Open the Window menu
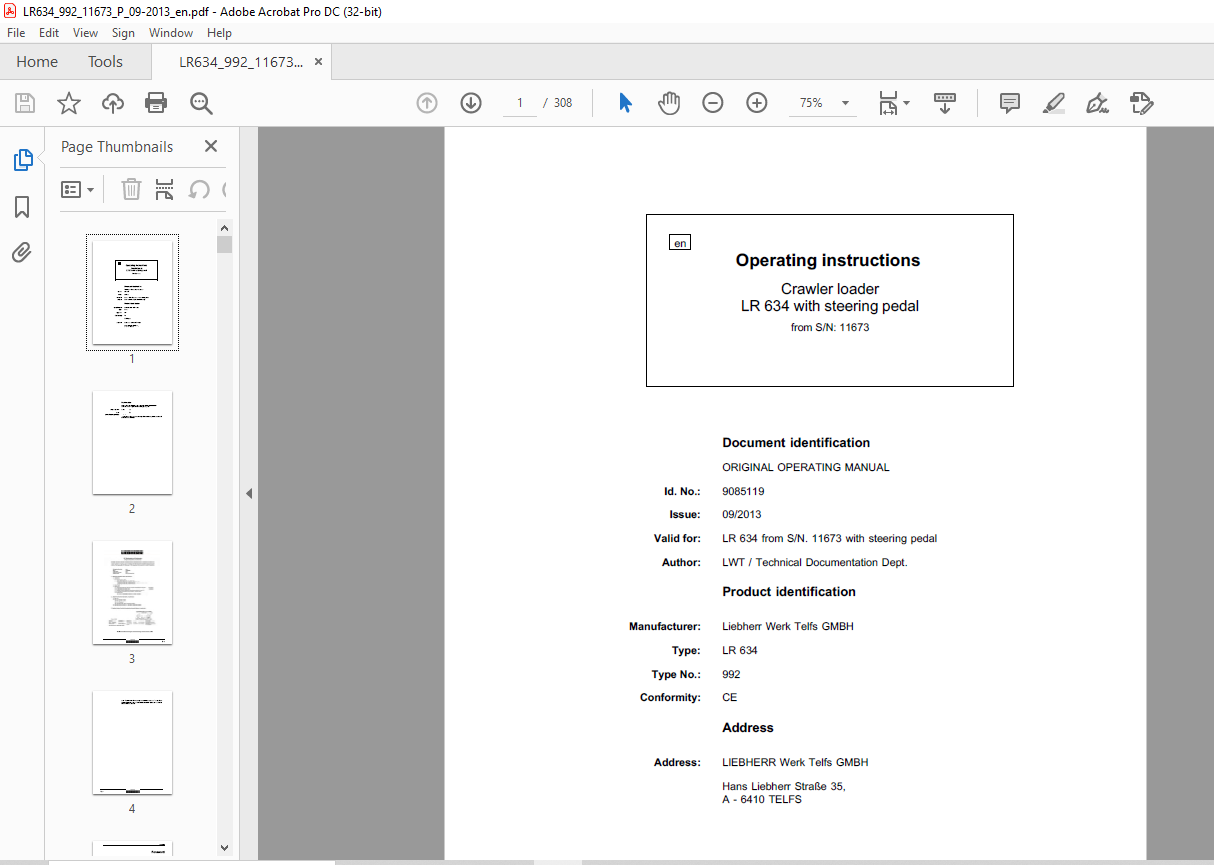The width and height of the screenshot is (1214, 865). tap(171, 33)
